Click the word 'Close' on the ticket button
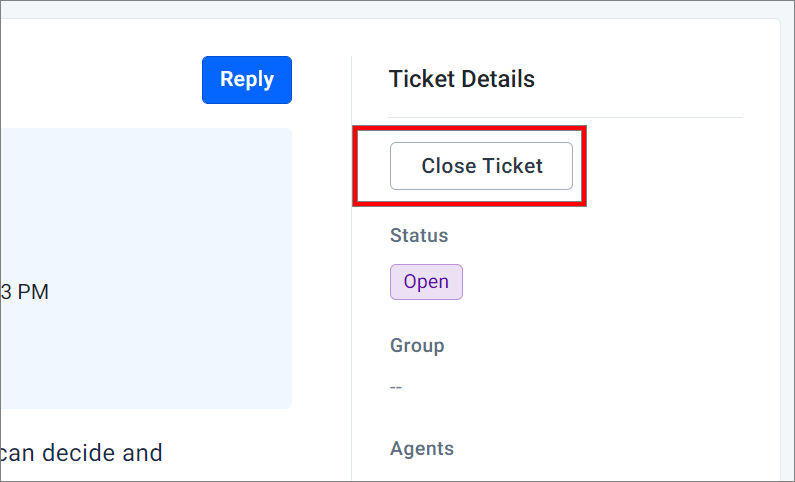Screen dimensions: 795x482 448,166
